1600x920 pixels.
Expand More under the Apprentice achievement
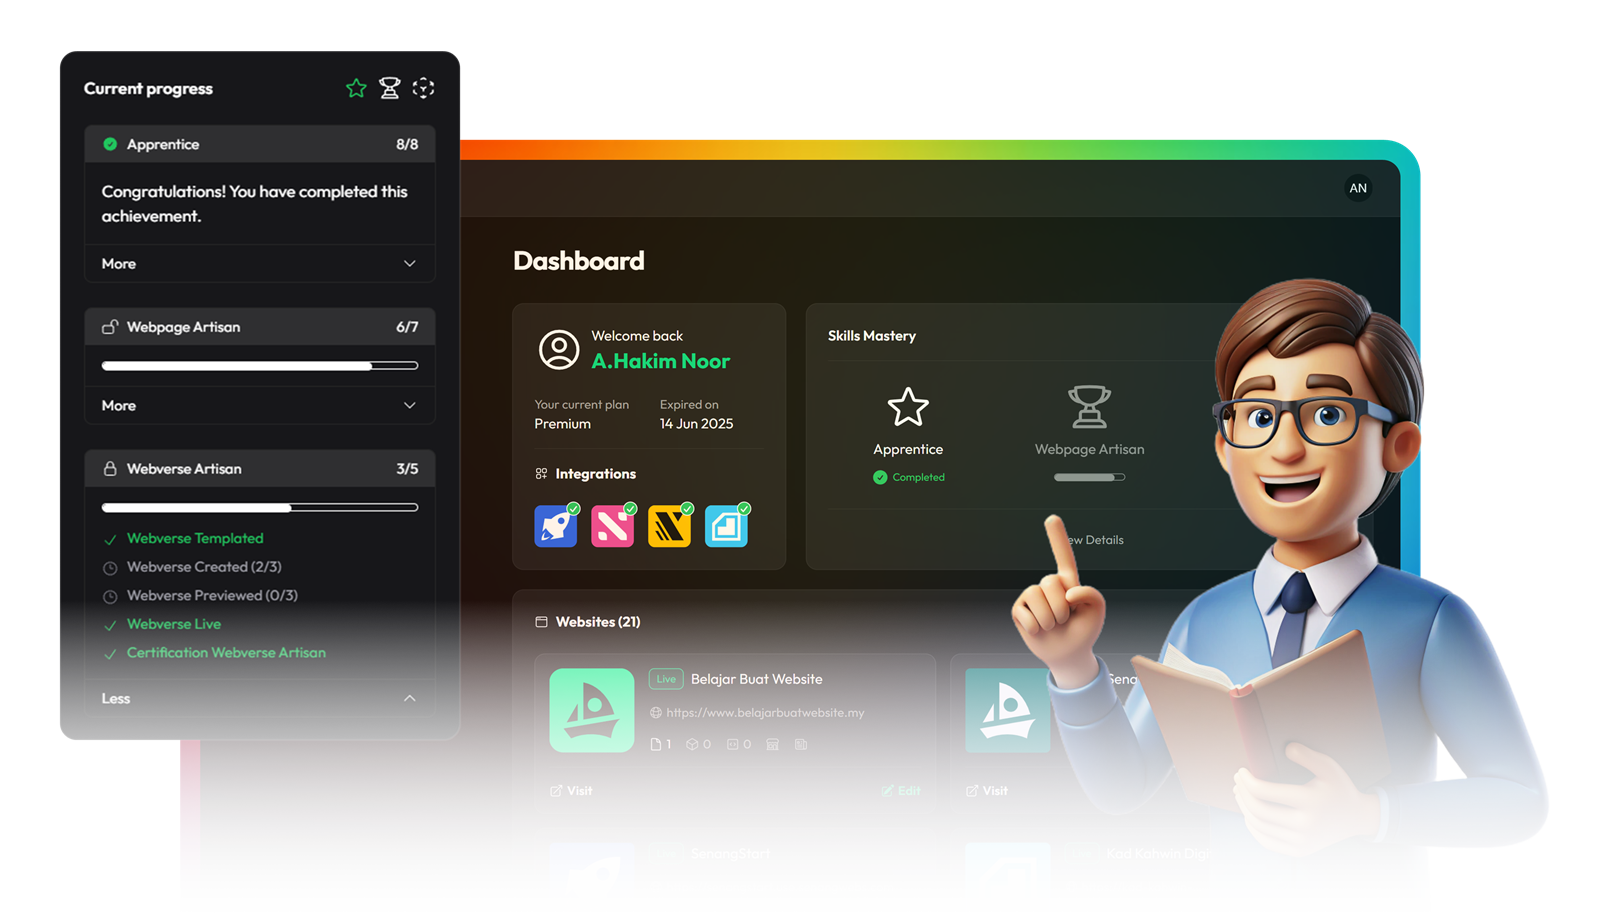click(259, 264)
